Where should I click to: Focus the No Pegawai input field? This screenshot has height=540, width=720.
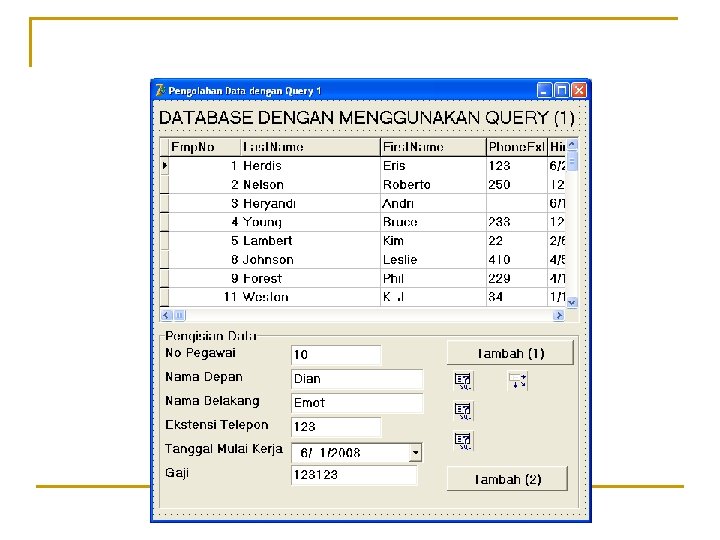(336, 354)
